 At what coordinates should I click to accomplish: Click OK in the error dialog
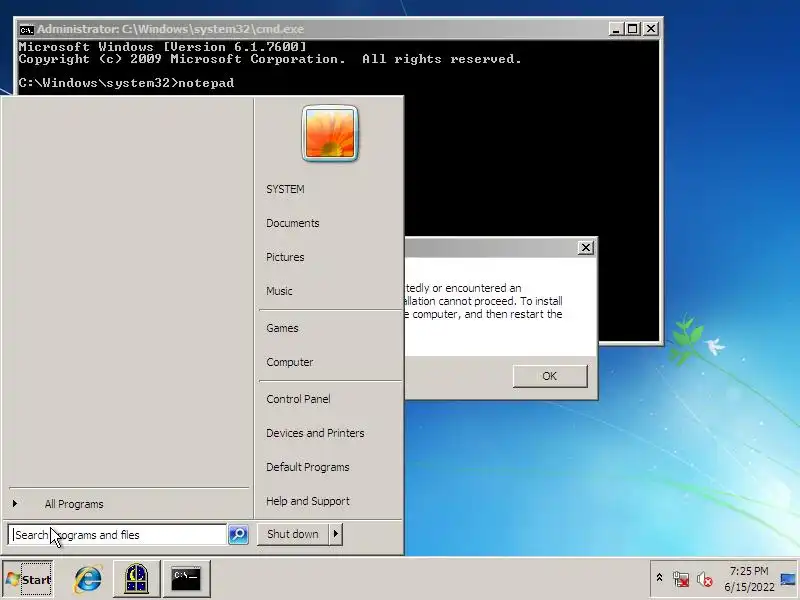point(550,376)
